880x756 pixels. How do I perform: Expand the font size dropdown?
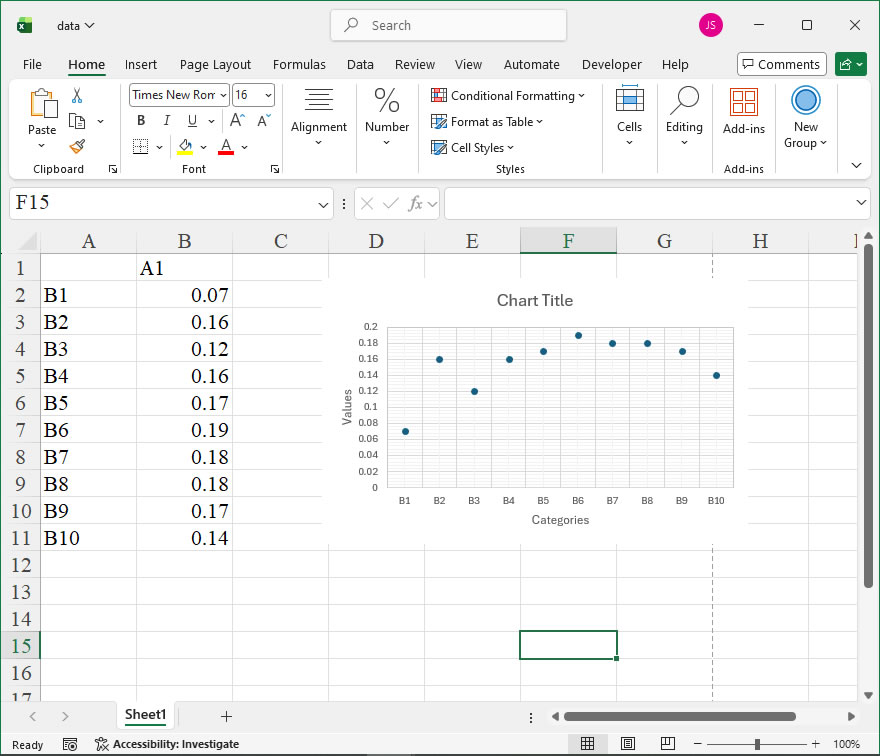point(267,96)
